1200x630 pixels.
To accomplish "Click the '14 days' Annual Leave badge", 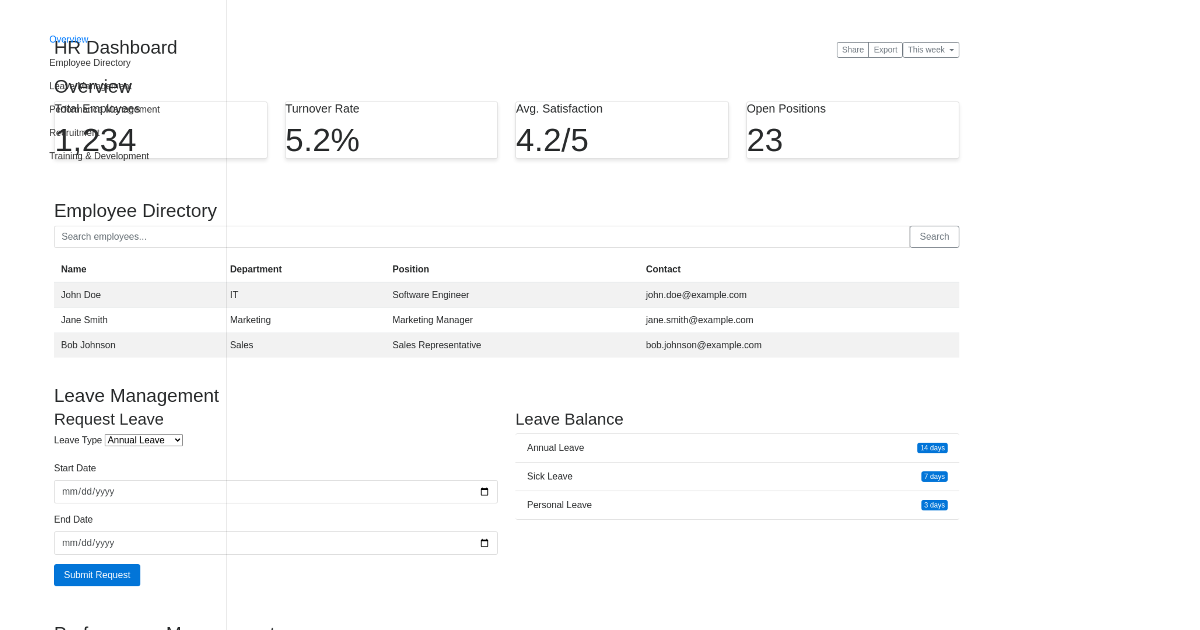I will [x=932, y=448].
